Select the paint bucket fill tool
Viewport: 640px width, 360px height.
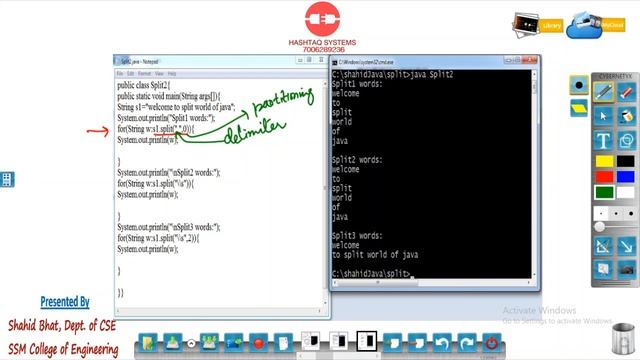626,116
